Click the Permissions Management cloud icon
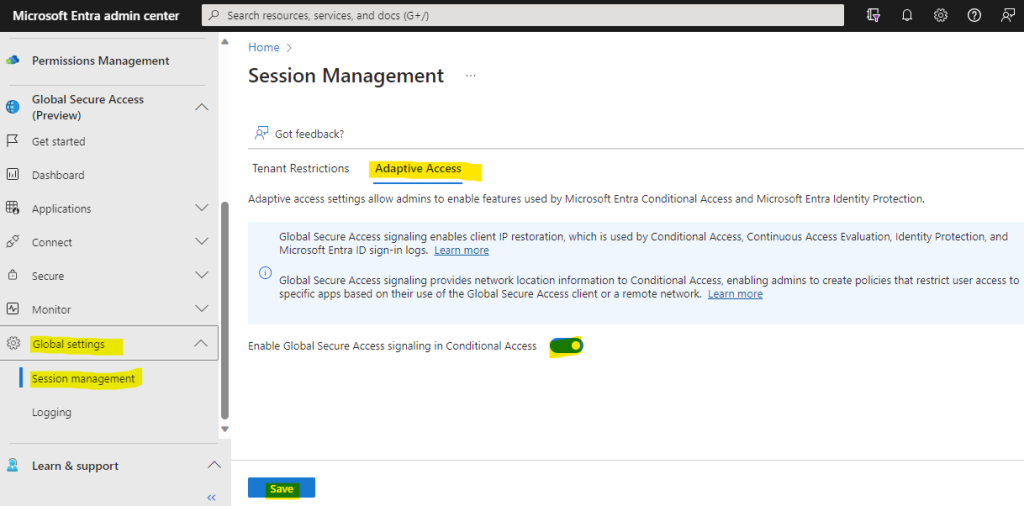 [x=12, y=61]
